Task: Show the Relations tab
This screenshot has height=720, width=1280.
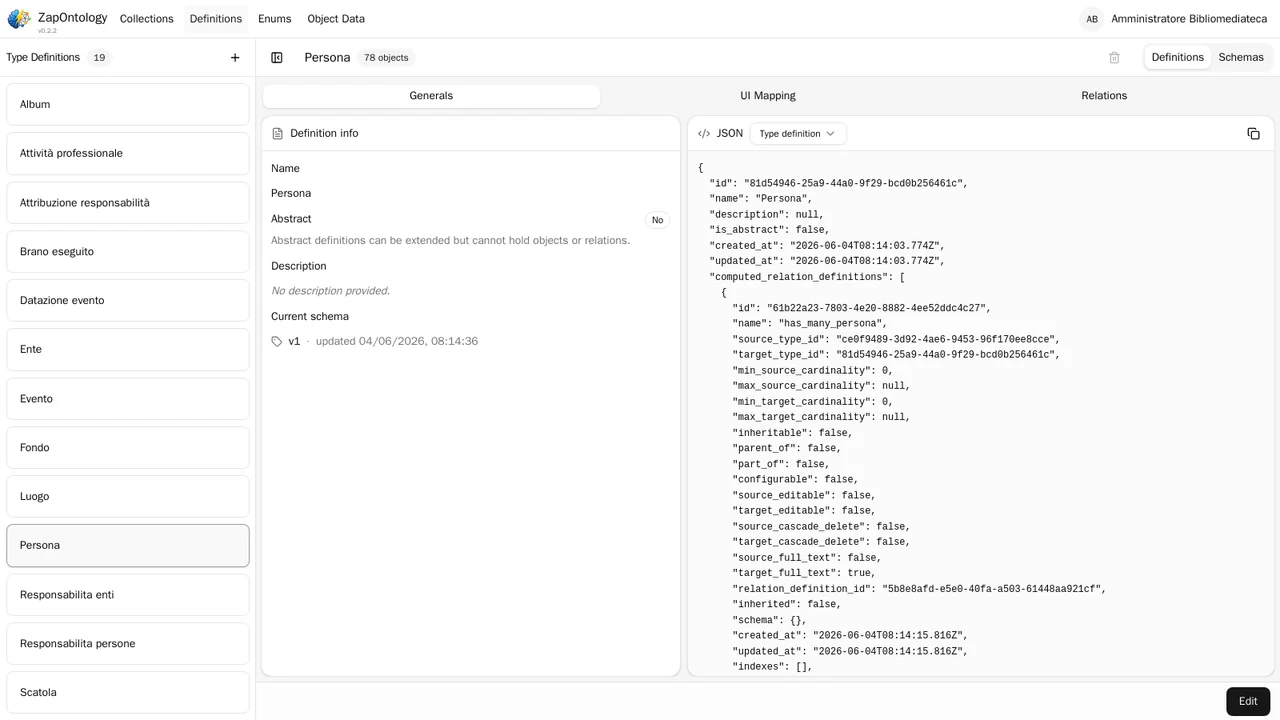Action: coord(1104,96)
